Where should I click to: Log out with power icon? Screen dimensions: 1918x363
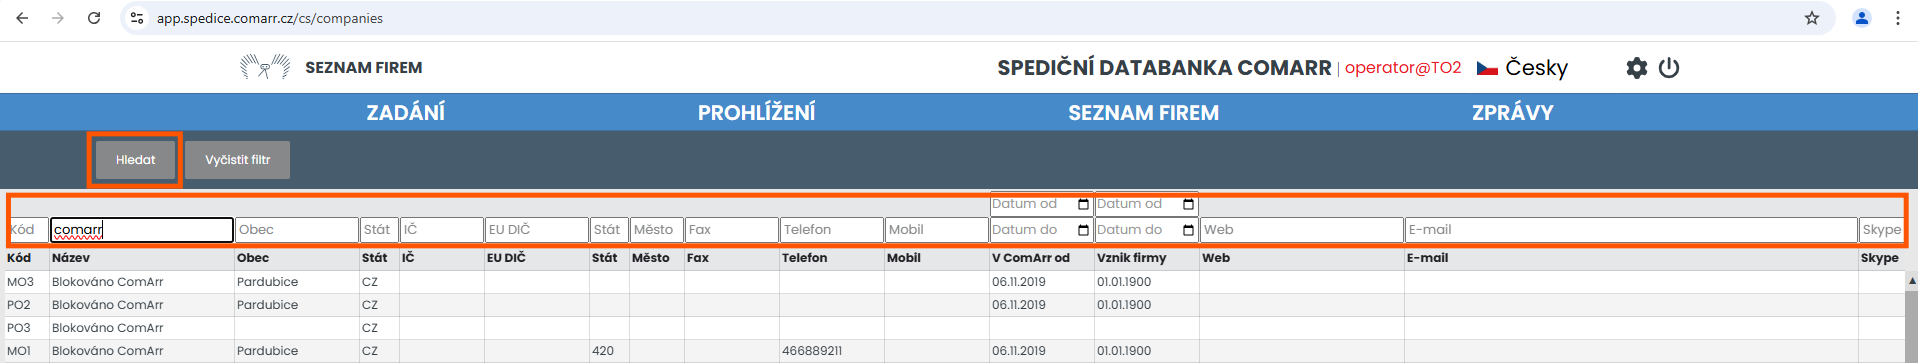tap(1668, 68)
